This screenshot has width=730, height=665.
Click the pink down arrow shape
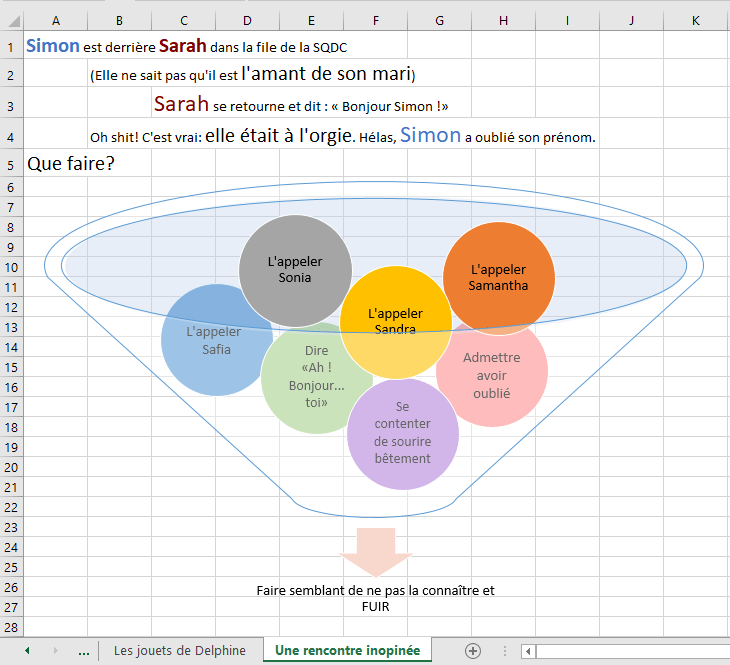click(376, 550)
